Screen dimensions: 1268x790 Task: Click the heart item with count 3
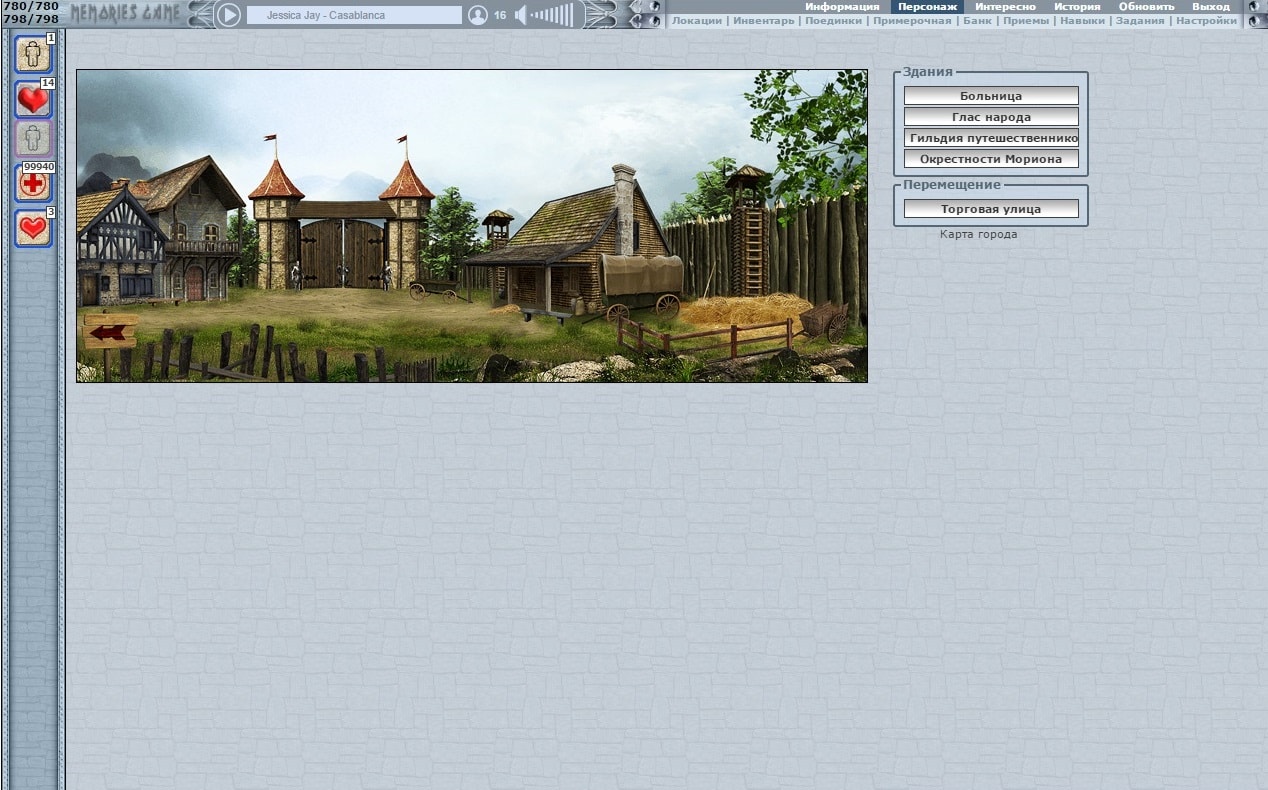pos(32,228)
